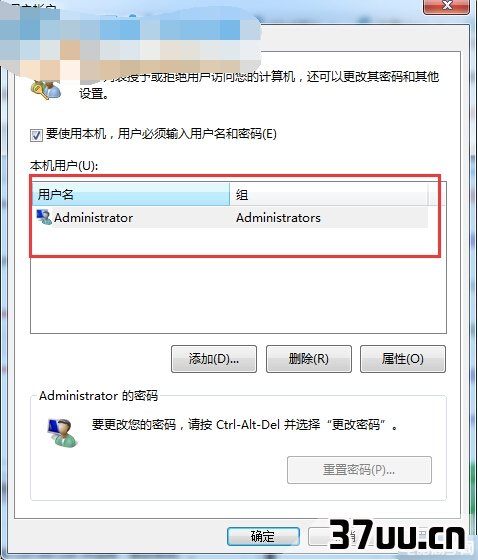The width and height of the screenshot is (478, 560).
Task: Click the user portrait icon beside password text
Action: coord(62,432)
